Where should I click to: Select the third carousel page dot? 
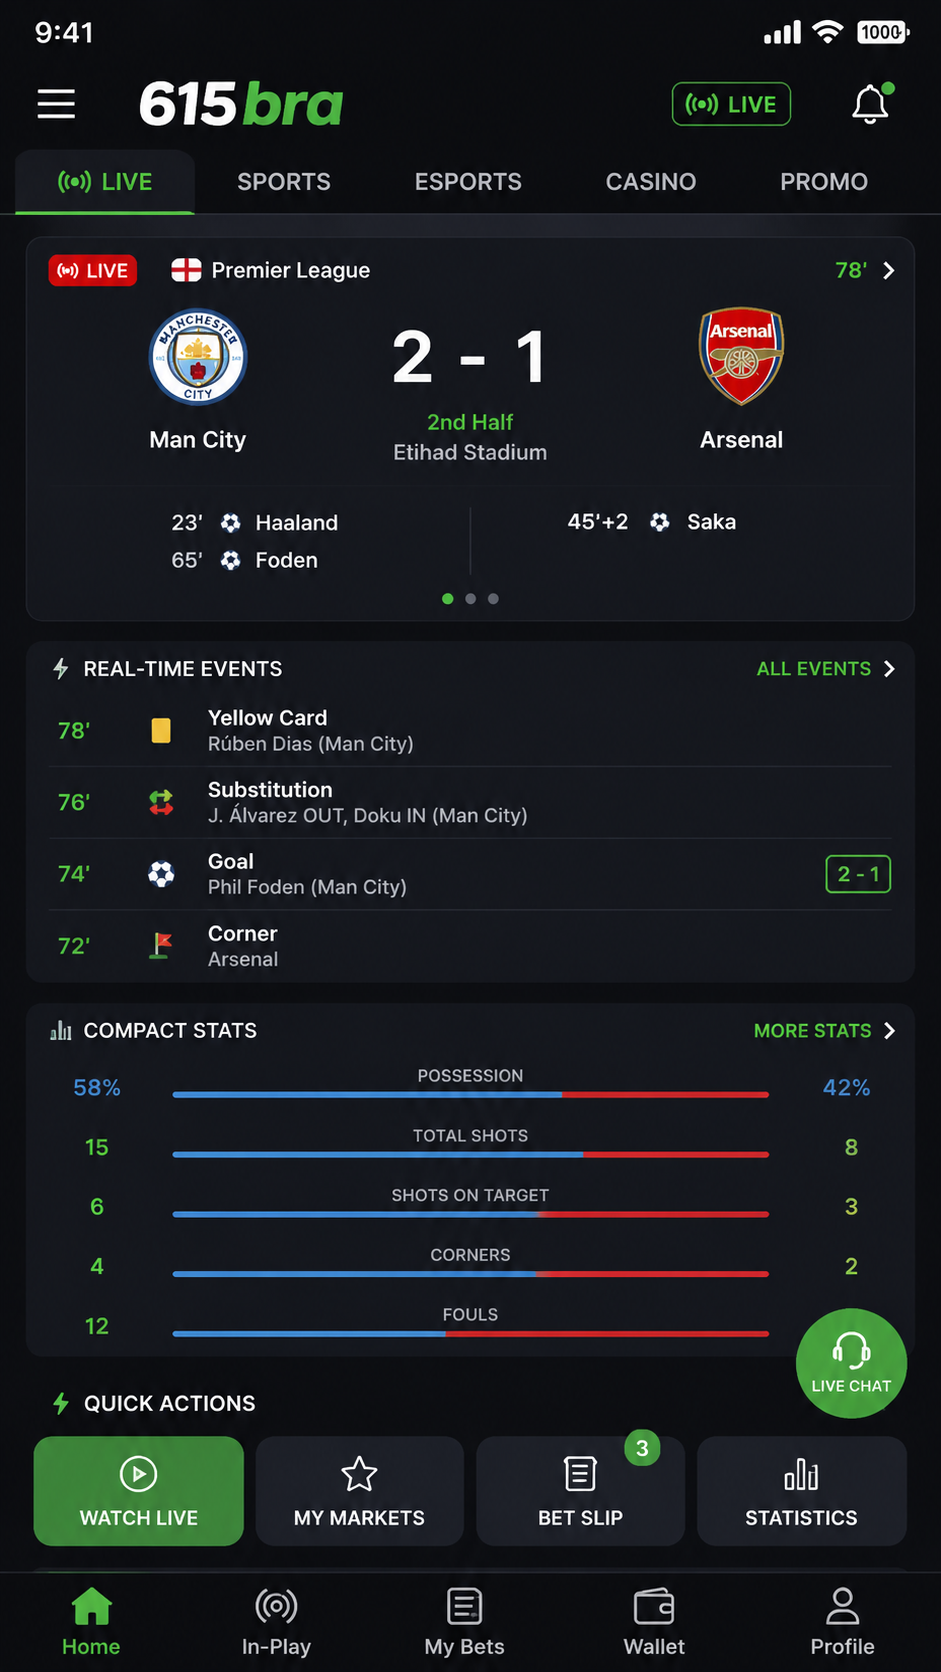(x=493, y=599)
